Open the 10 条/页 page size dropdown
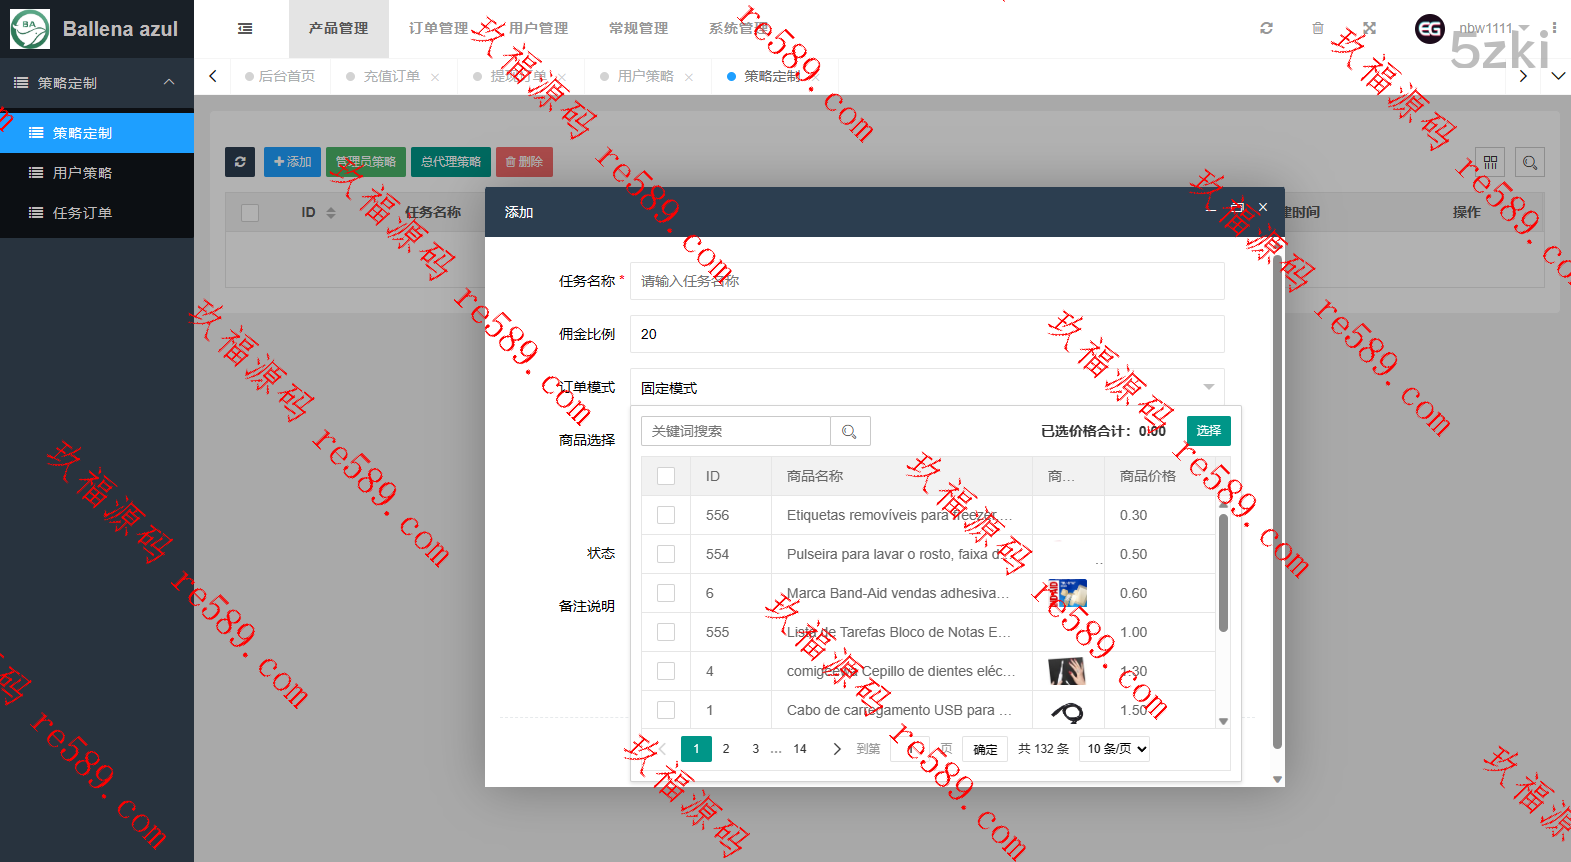The height and width of the screenshot is (862, 1571). 1114,749
